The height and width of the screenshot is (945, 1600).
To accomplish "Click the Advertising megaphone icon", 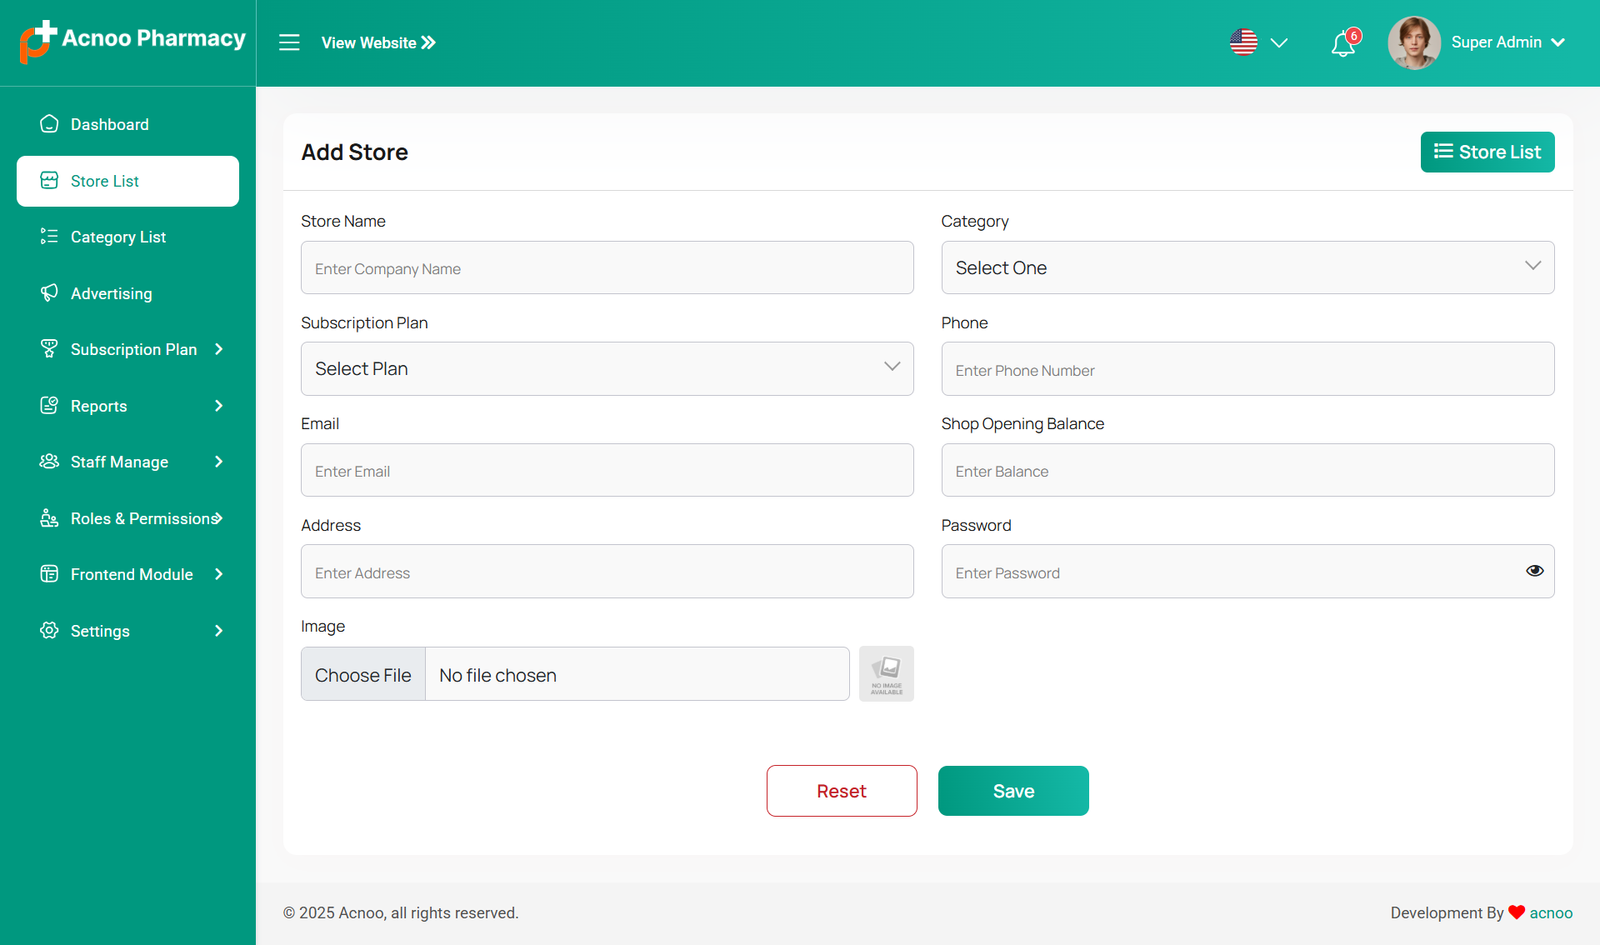I will [49, 293].
